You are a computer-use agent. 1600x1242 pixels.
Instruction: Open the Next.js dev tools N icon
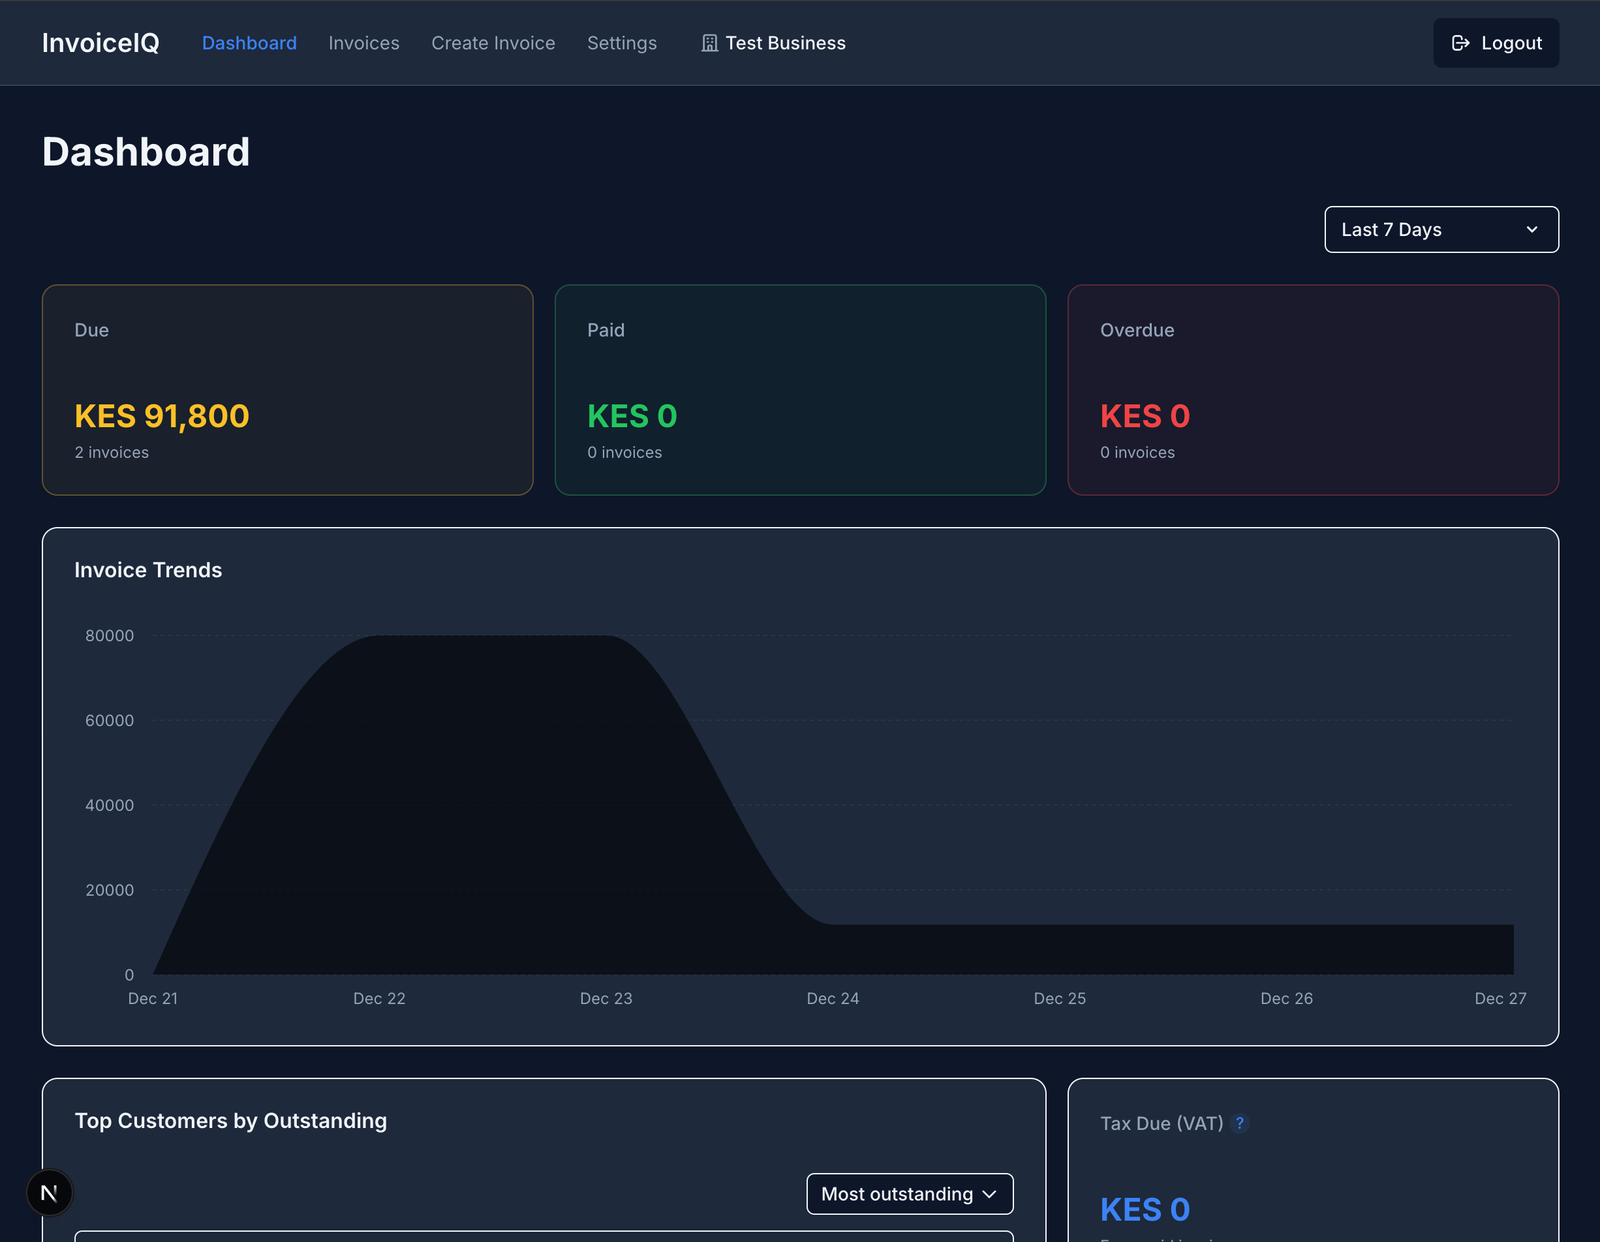click(49, 1193)
